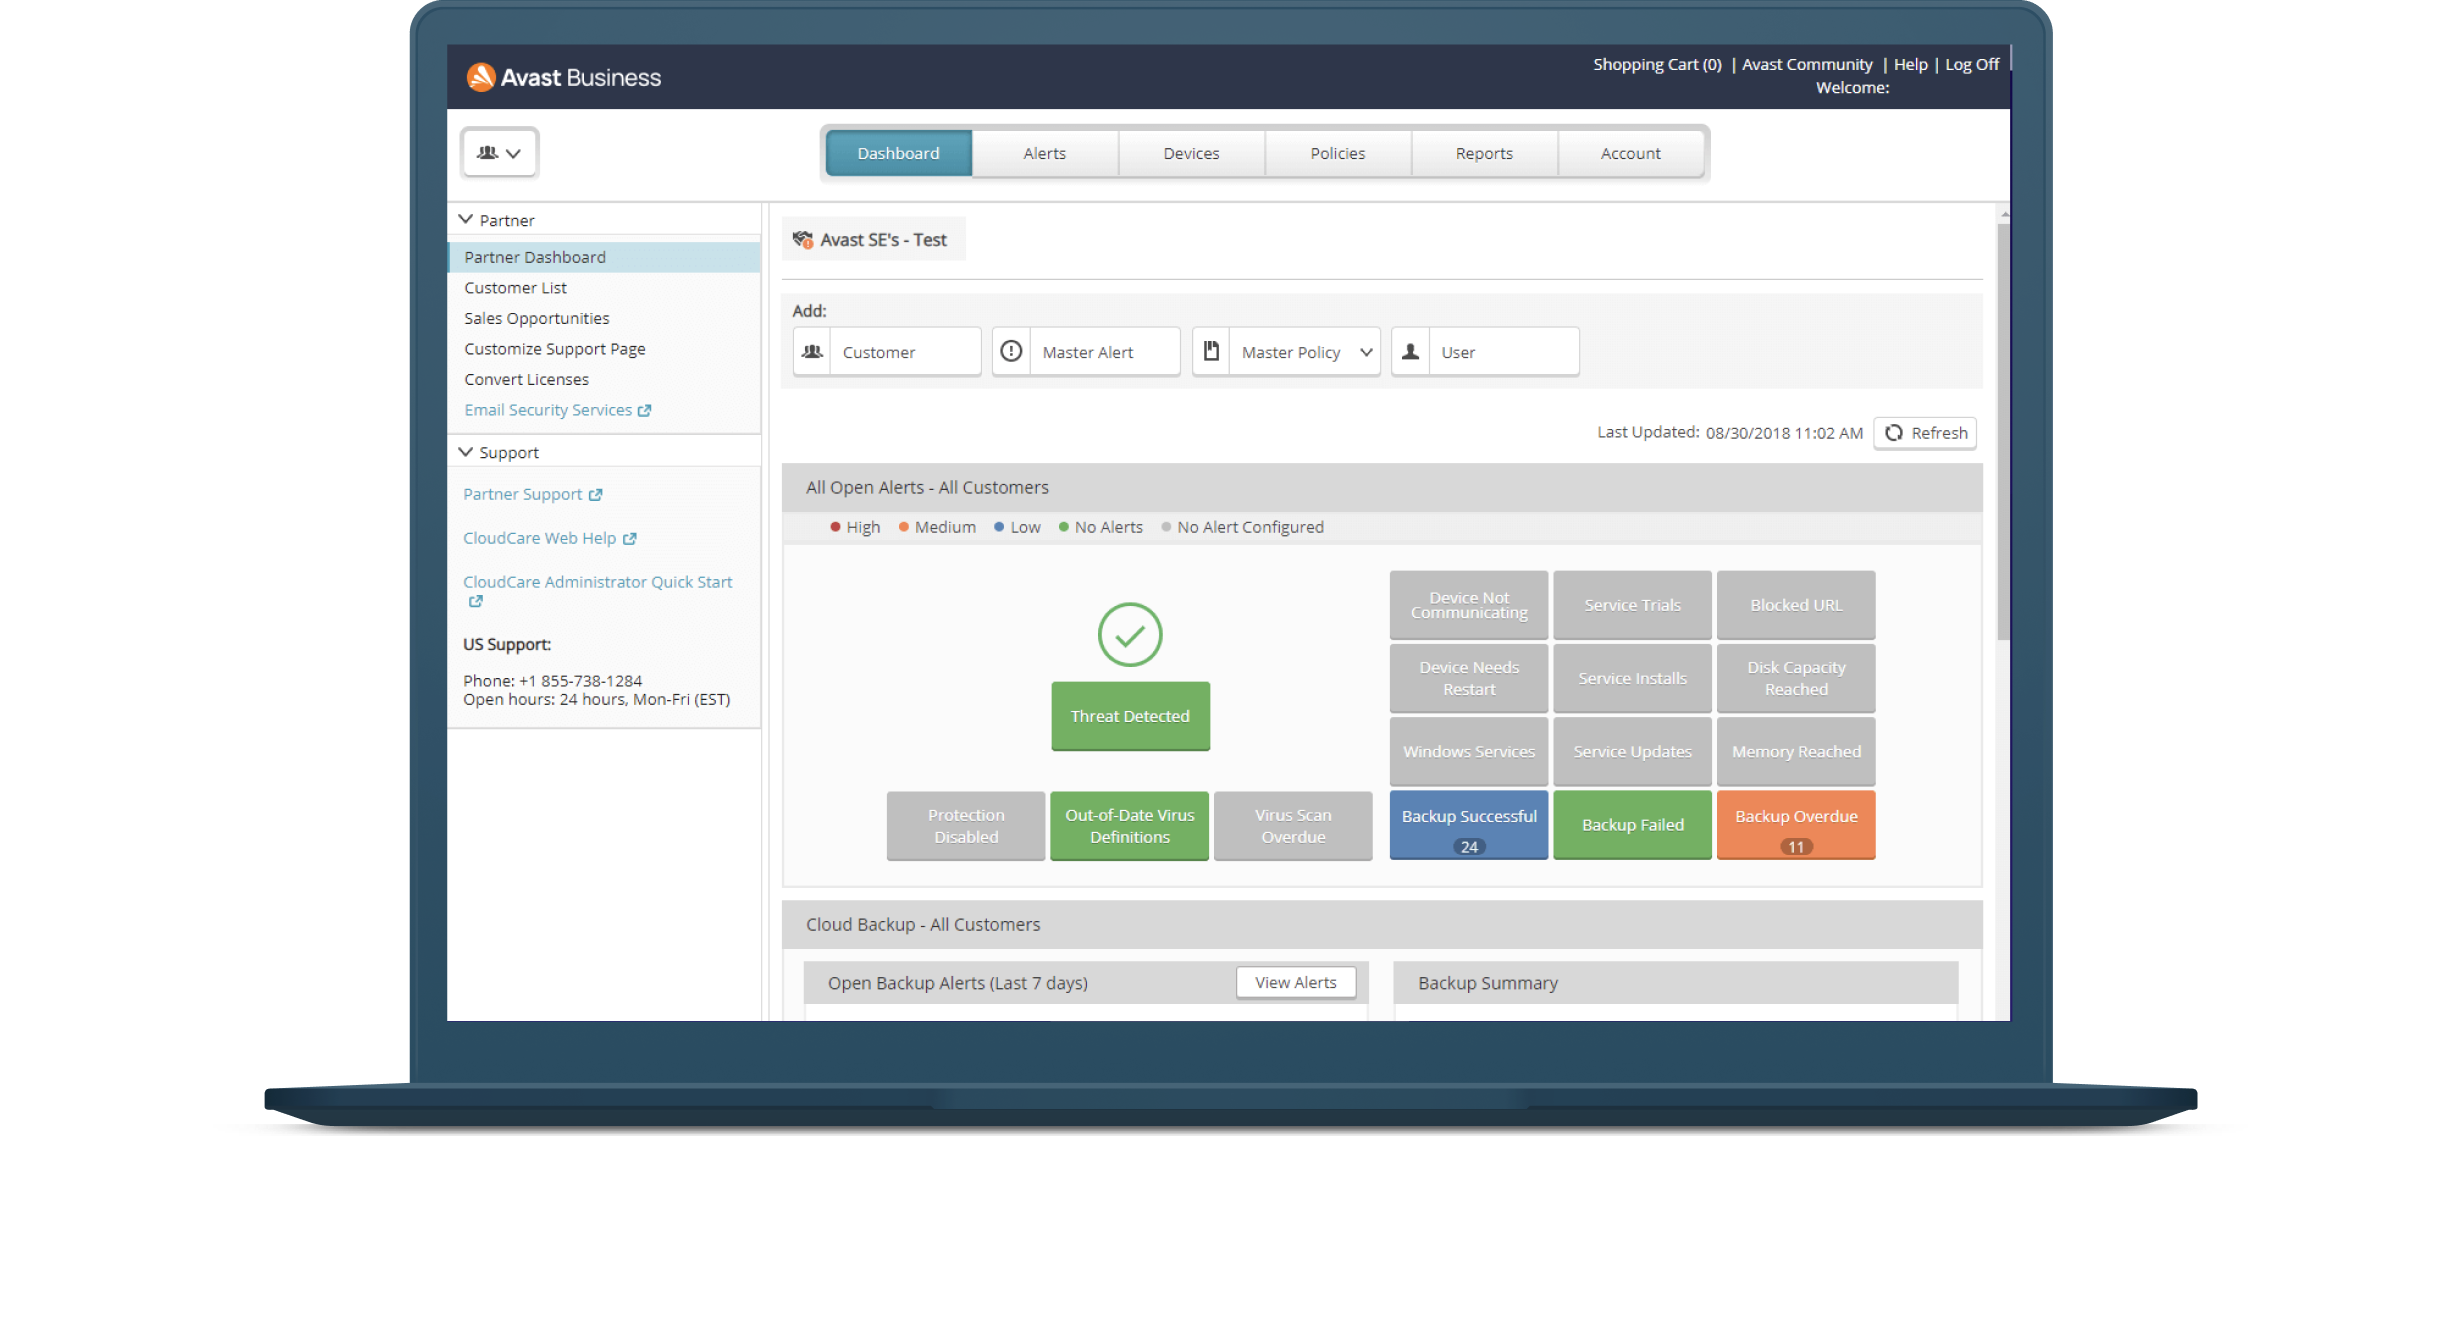Open the Reports tab
This screenshot has height=1340, width=2460.
1483,153
